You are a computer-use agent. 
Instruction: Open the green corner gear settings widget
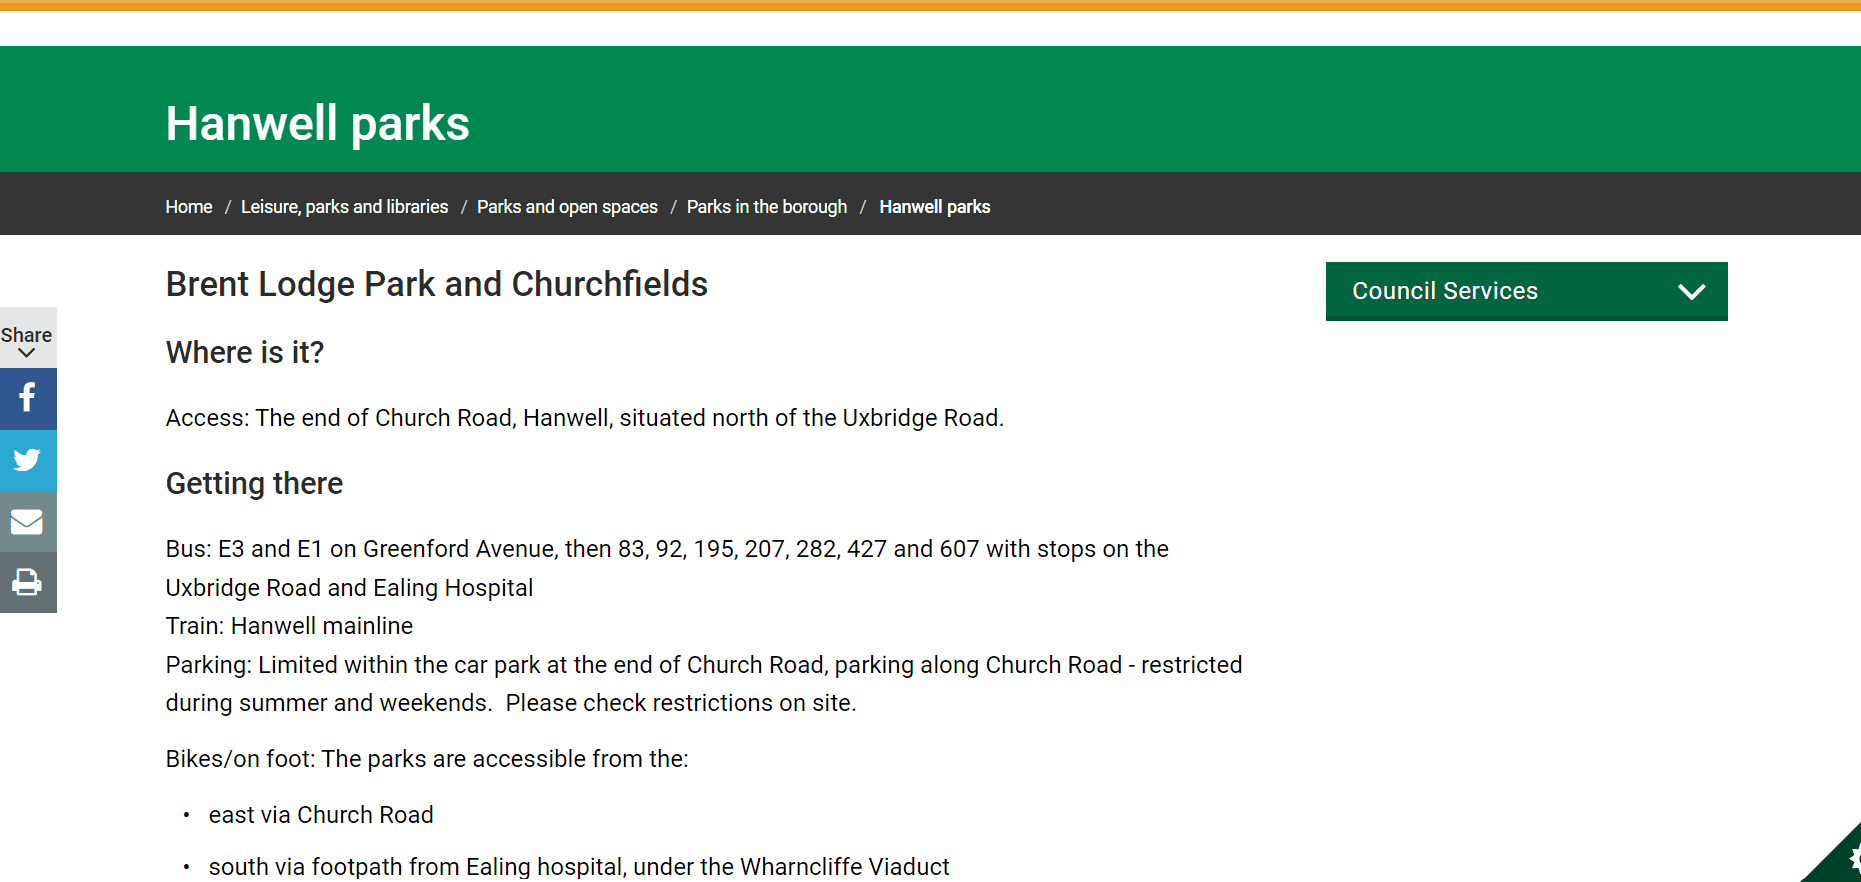(1844, 859)
